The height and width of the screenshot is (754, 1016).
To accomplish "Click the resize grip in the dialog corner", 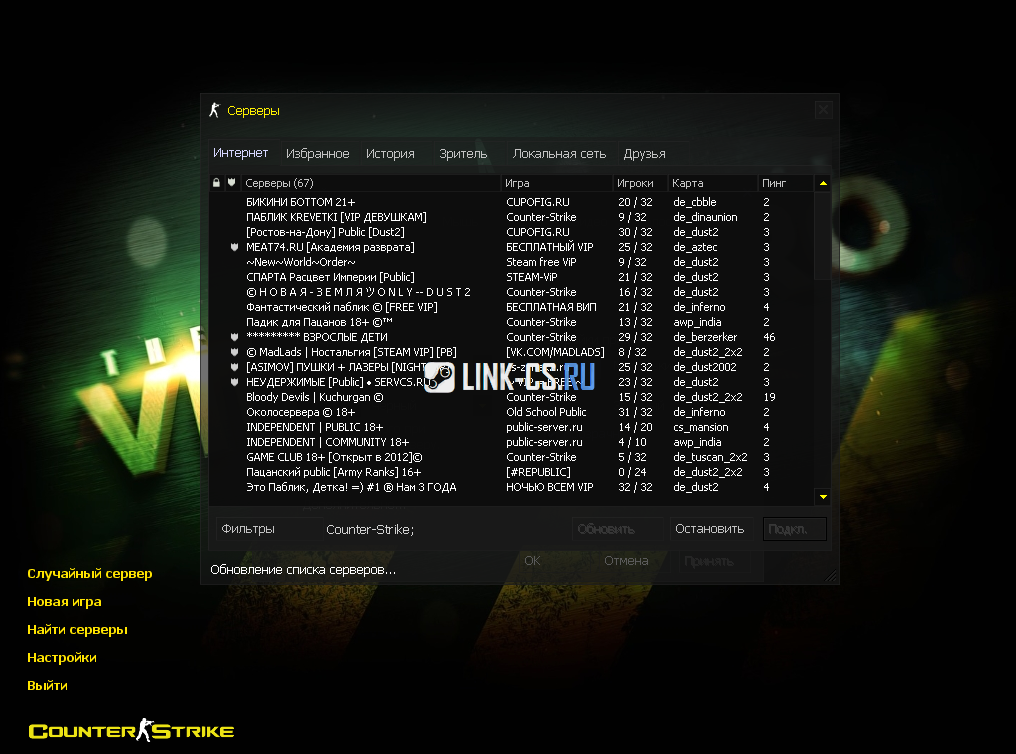I will [830, 575].
